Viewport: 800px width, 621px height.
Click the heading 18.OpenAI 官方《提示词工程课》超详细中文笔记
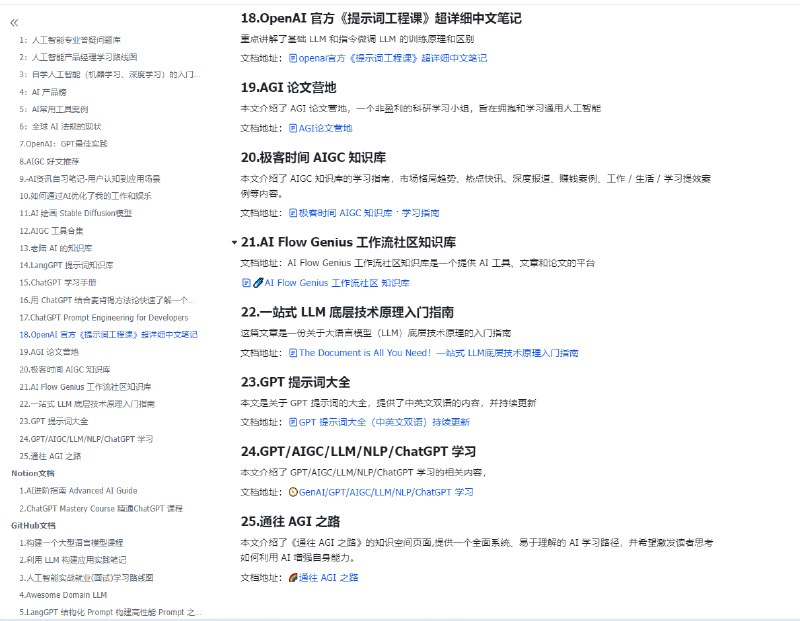click(381, 18)
